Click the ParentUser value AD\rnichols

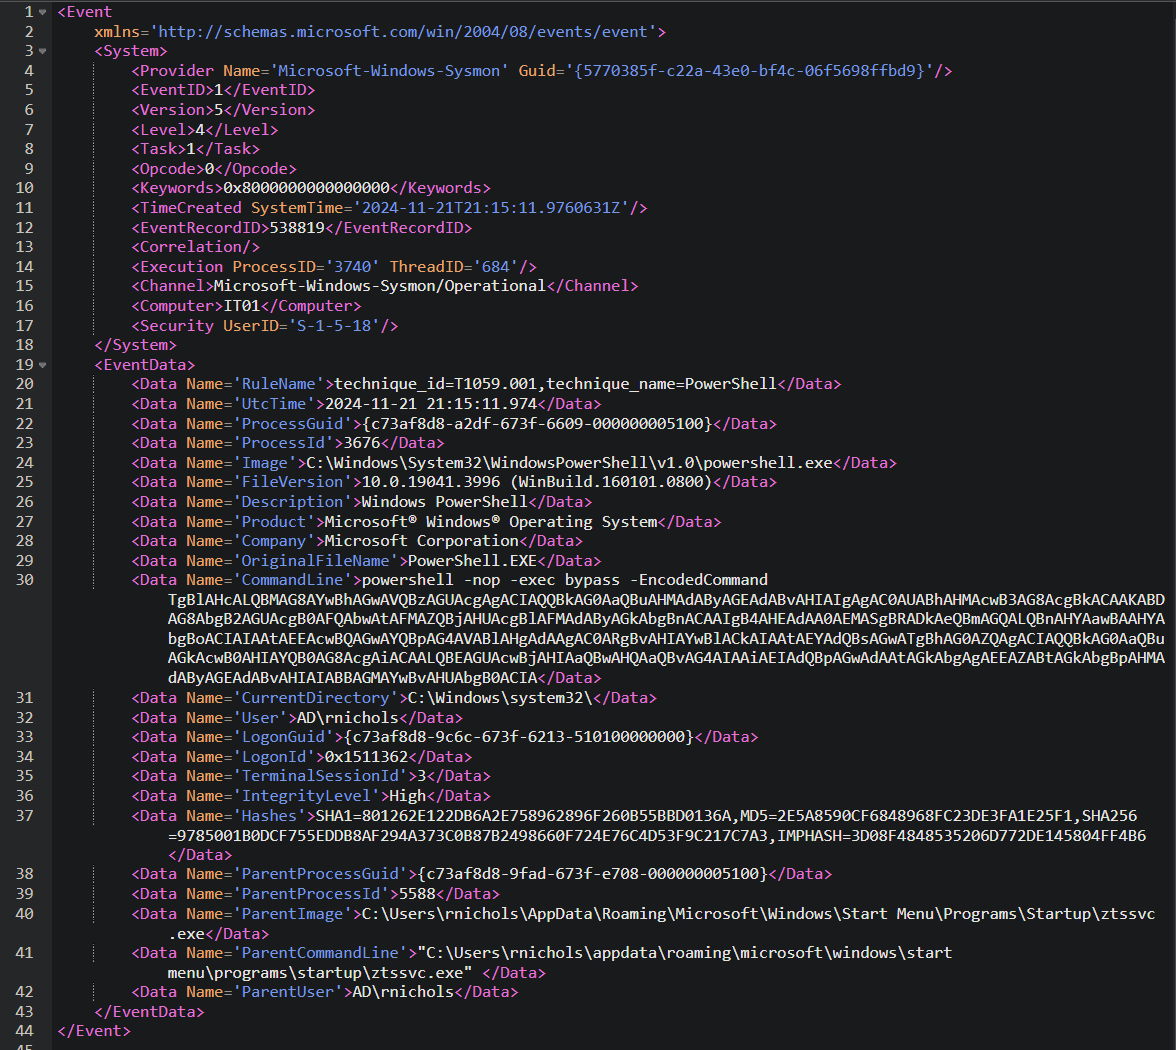[404, 992]
